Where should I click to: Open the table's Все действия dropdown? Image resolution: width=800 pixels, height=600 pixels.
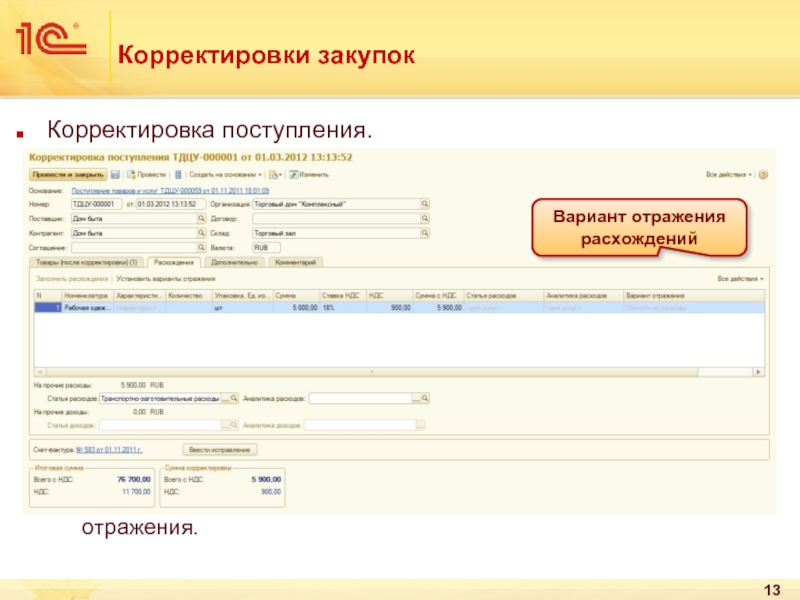tap(740, 279)
